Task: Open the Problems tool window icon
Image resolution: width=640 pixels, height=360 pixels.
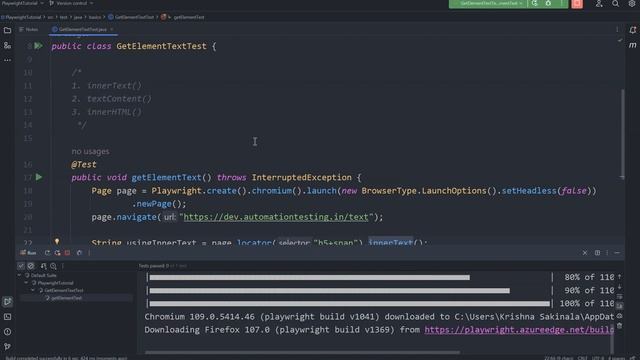Action: pos(7,332)
